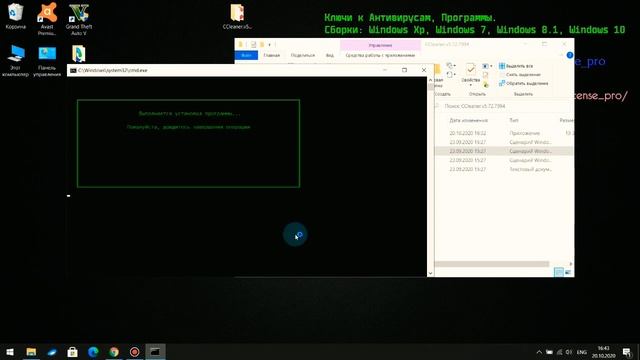Open Средства работы с приложениями tab
This screenshot has width=640, height=360.
pyautogui.click(x=380, y=55)
